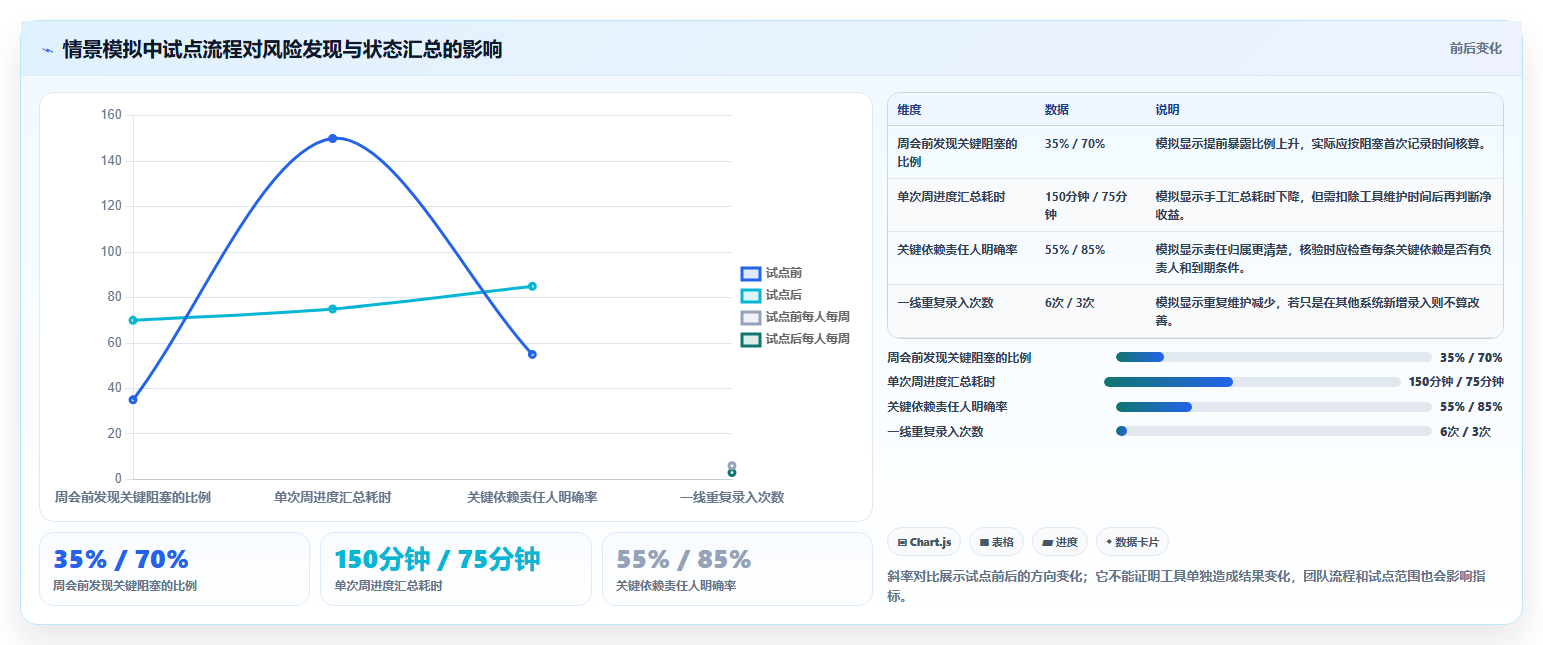Click the 前后变化 label in the header
Viewport: 1543px width, 645px height.
click(x=1475, y=48)
